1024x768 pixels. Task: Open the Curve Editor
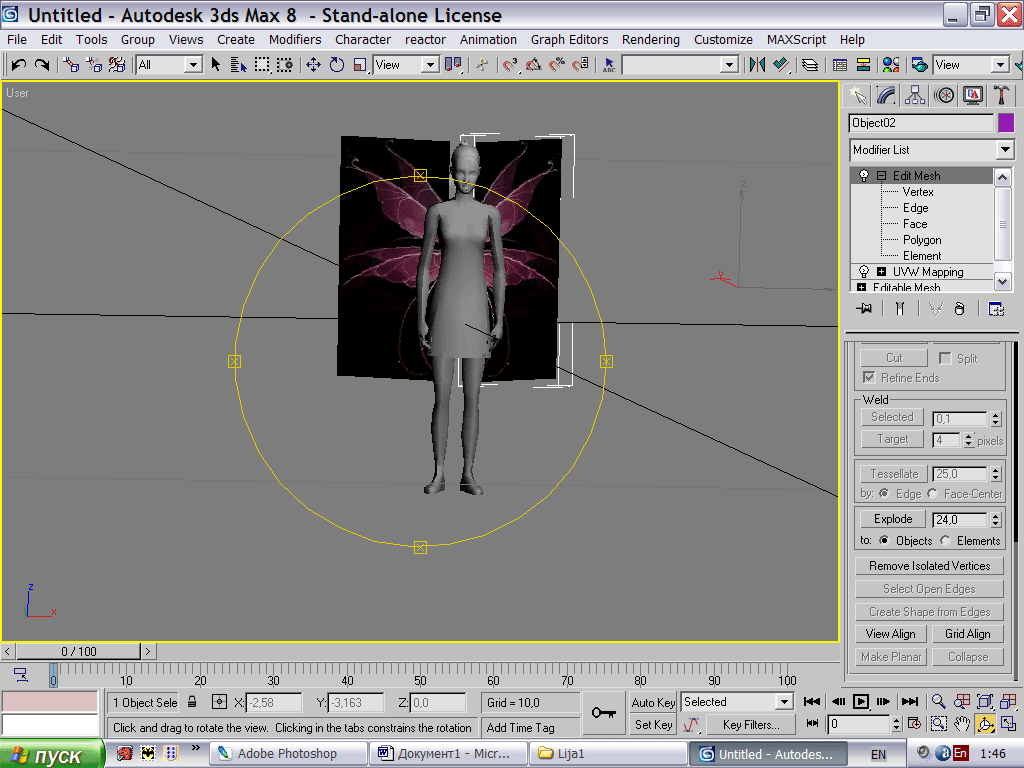840,65
